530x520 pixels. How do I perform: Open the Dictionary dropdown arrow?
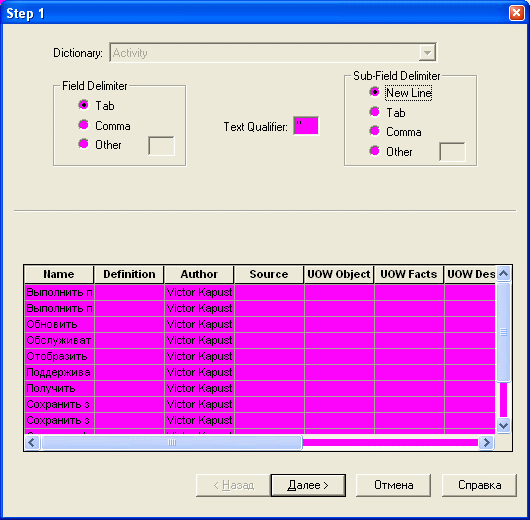[427, 53]
